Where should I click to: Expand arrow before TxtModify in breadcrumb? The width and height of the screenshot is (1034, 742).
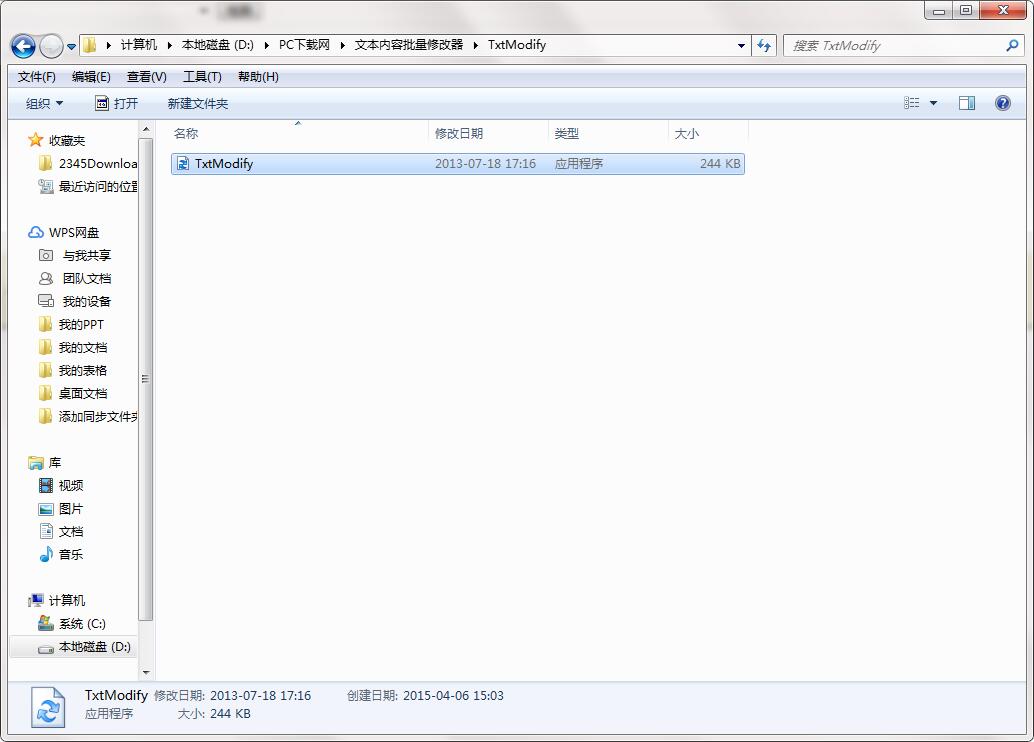[x=475, y=46]
